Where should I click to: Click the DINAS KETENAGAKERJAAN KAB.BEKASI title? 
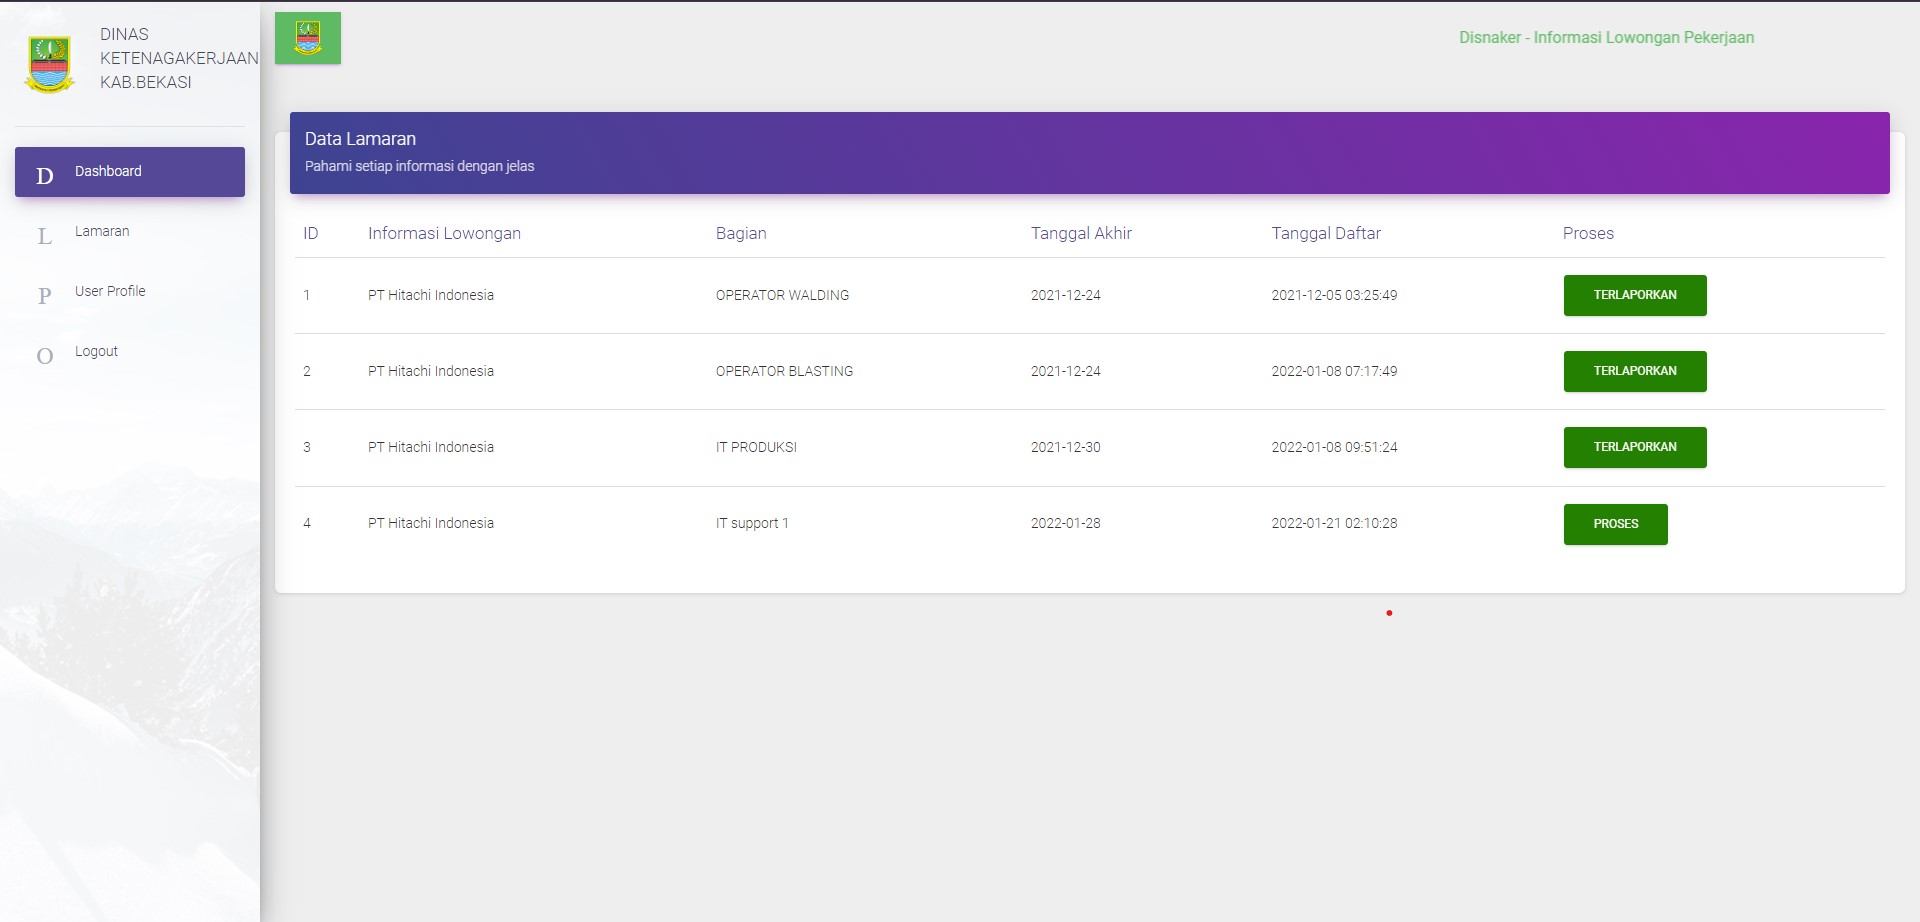[178, 58]
